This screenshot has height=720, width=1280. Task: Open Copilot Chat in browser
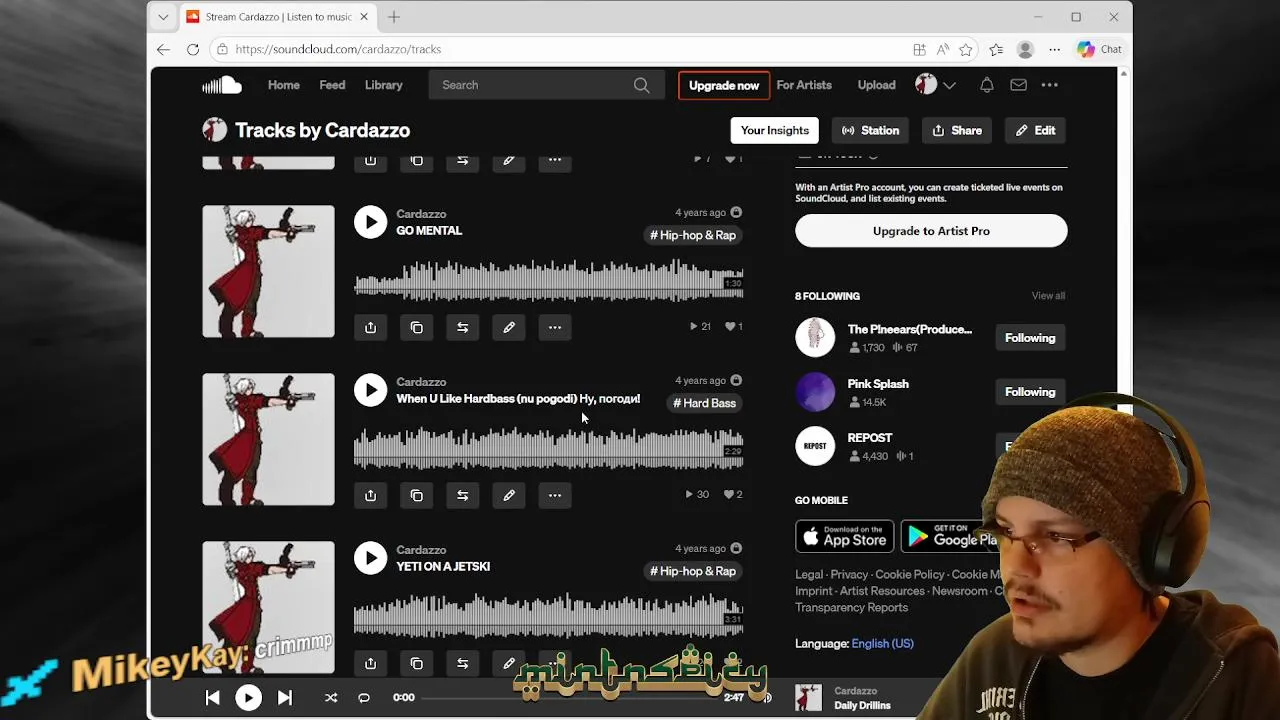pyautogui.click(x=1099, y=49)
